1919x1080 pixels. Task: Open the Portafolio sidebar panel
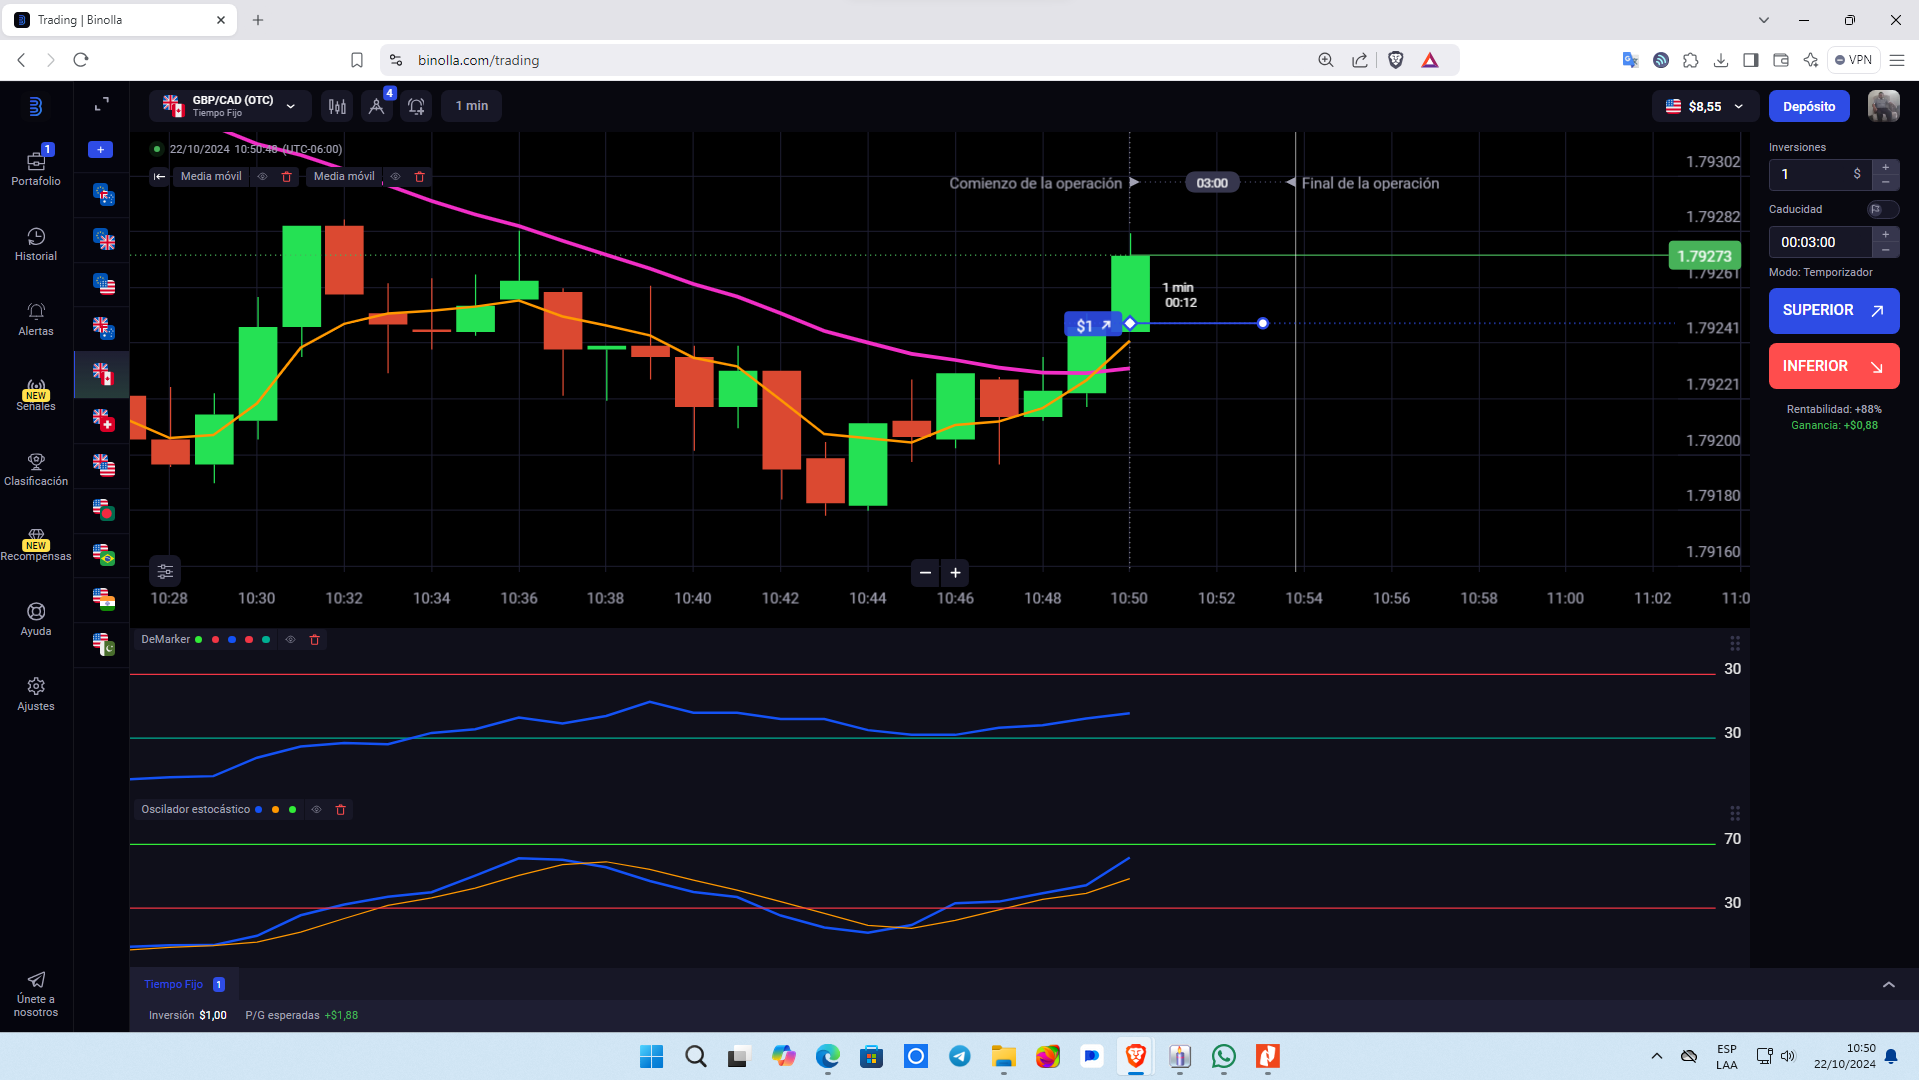[36, 166]
